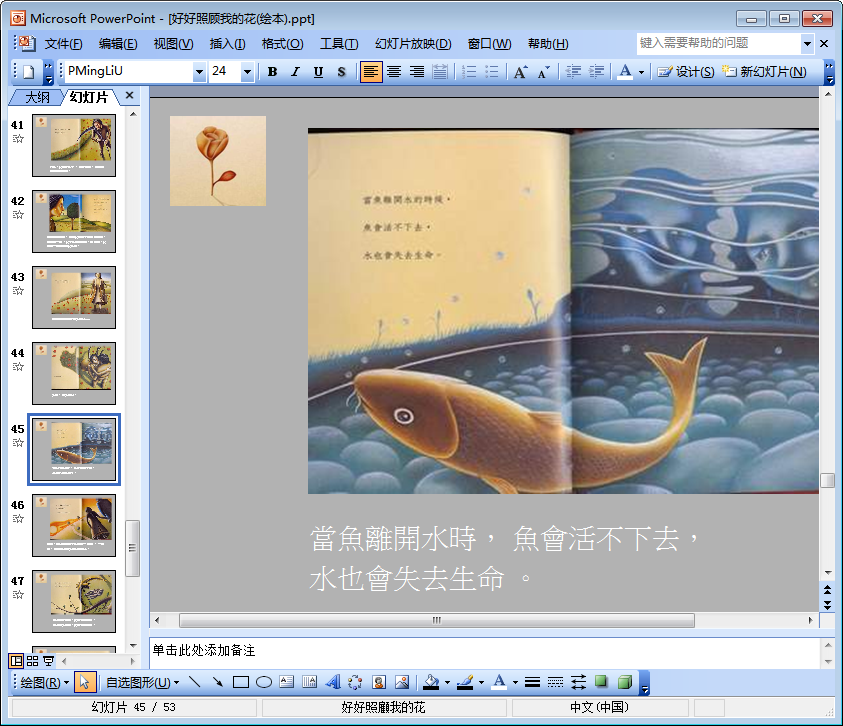843x726 pixels.
Task: Apply fill color paint bucket
Action: point(431,682)
